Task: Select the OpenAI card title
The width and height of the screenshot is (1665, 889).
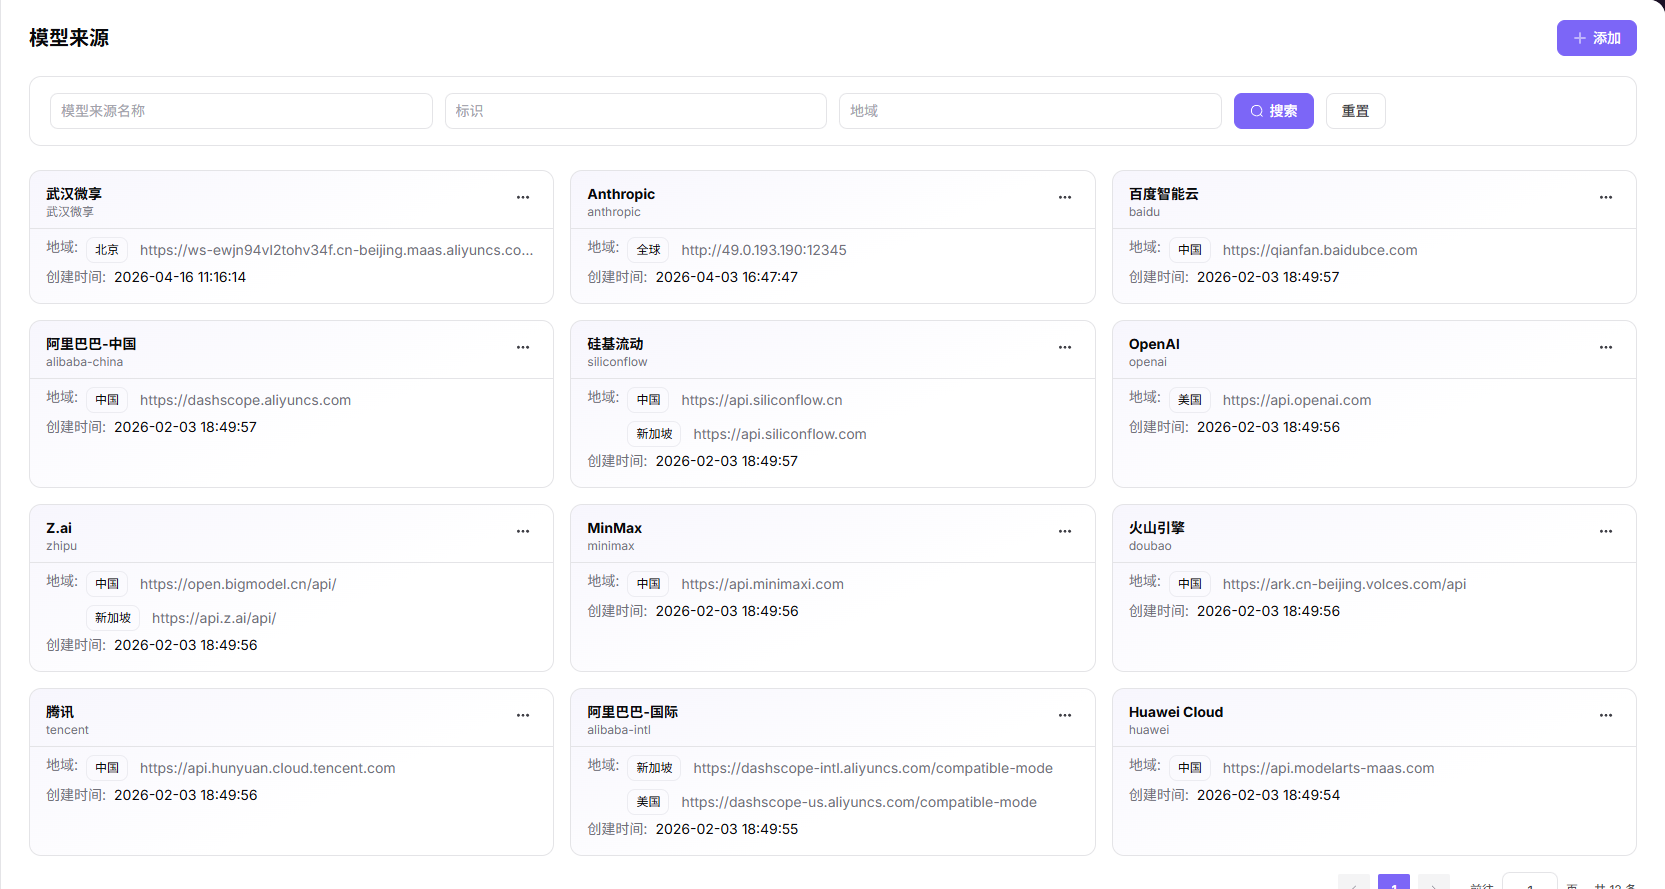Action: pos(1154,344)
